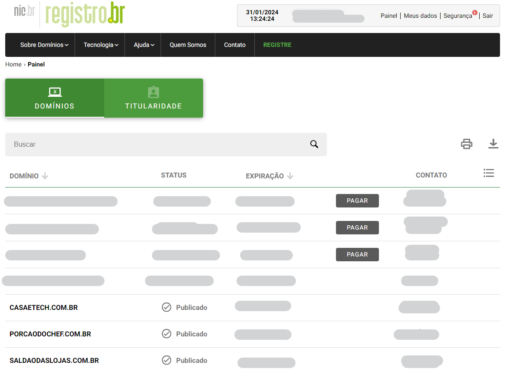Viewport: 510px width, 375px height.
Task: Open the Meus dados link
Action: coord(420,16)
